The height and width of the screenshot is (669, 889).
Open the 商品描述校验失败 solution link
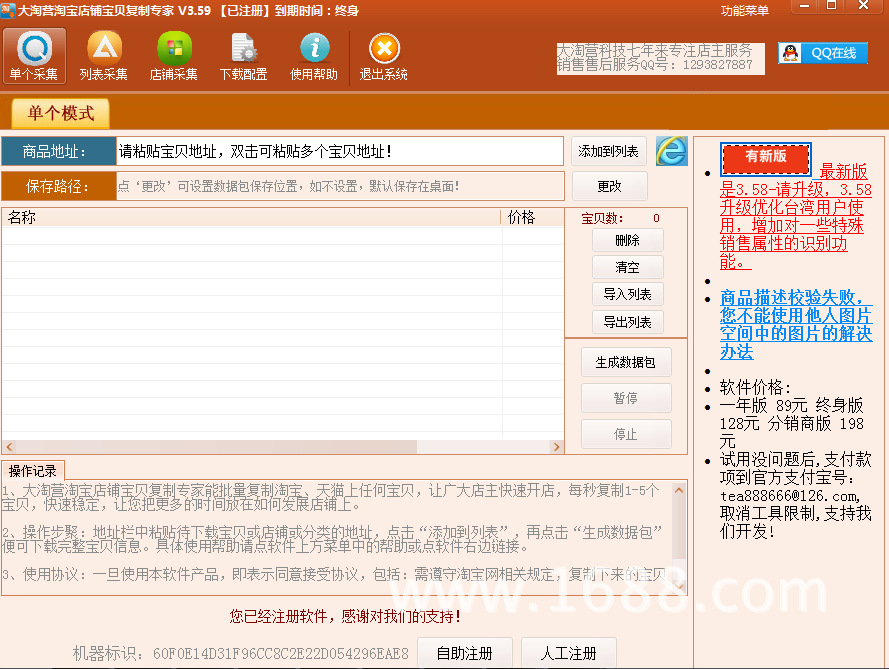[x=795, y=324]
